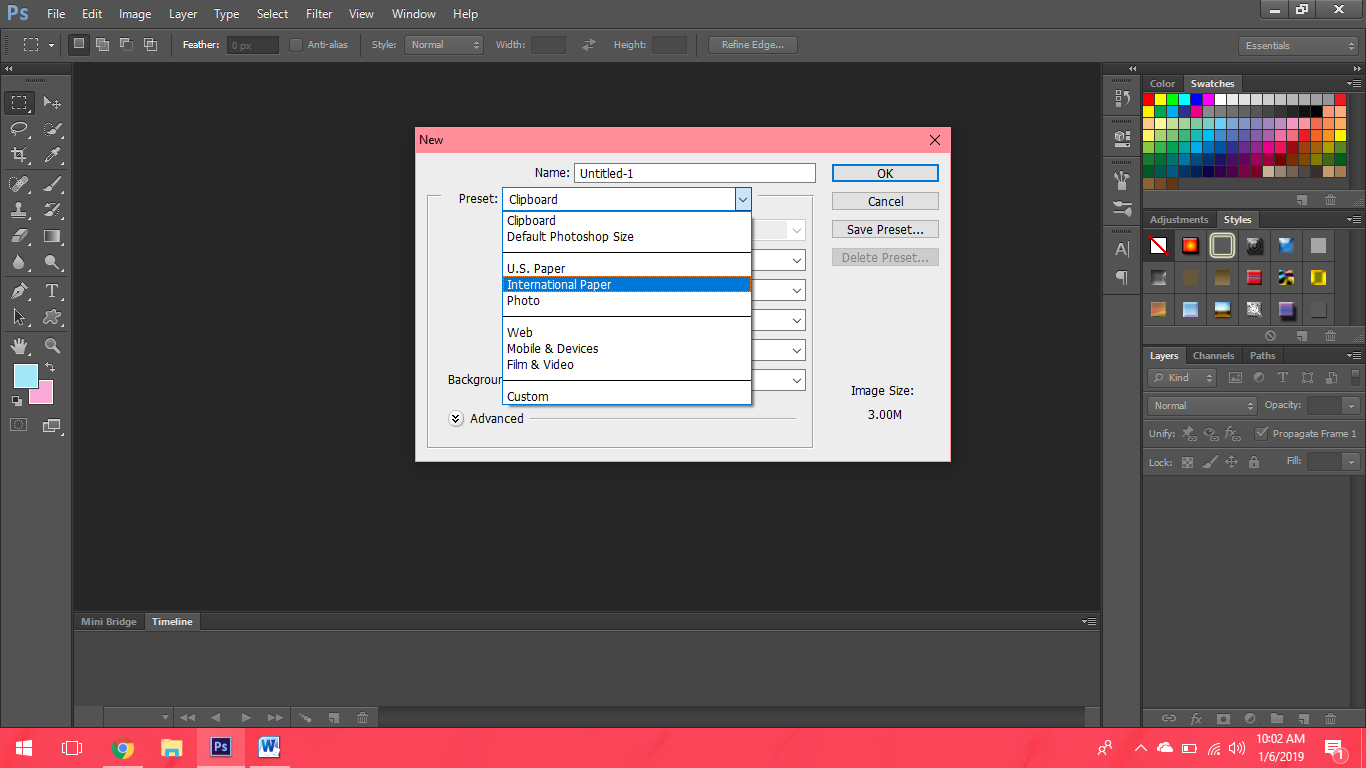Open the Opacity dropdown arrow

pos(1352,406)
